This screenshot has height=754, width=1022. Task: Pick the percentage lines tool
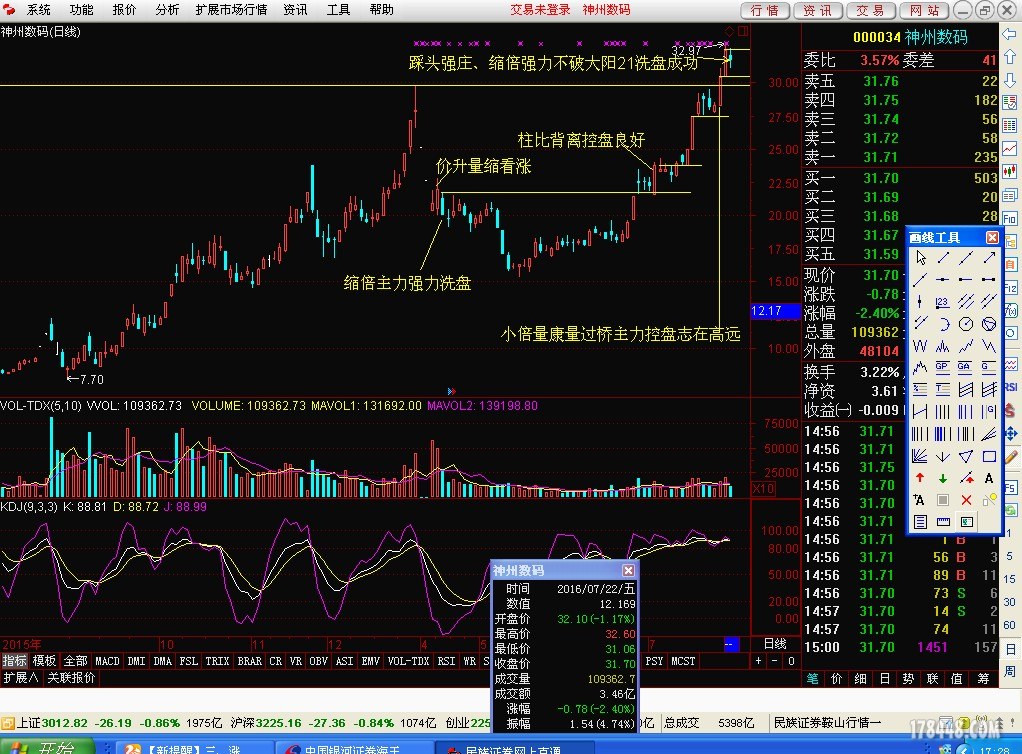pyautogui.click(x=920, y=390)
